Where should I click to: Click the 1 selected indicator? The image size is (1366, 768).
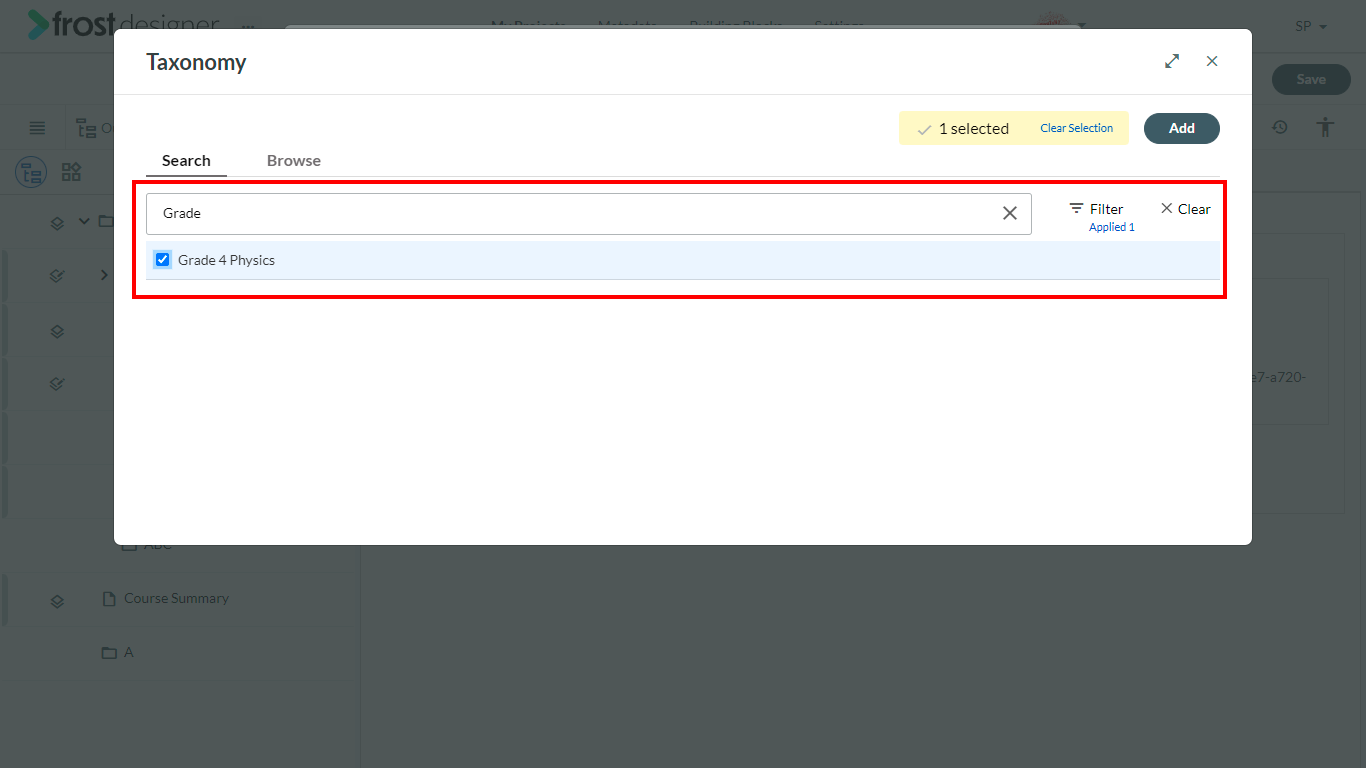(x=963, y=128)
